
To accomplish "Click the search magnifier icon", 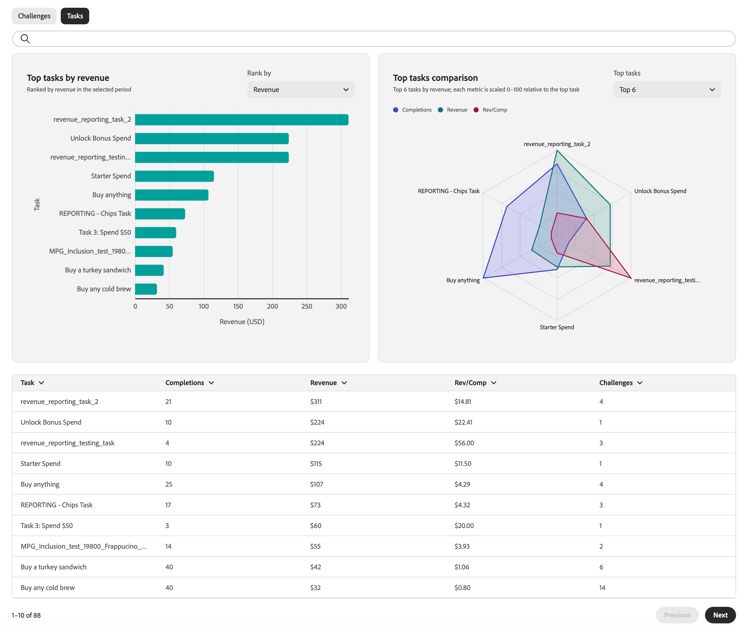I will (25, 39).
